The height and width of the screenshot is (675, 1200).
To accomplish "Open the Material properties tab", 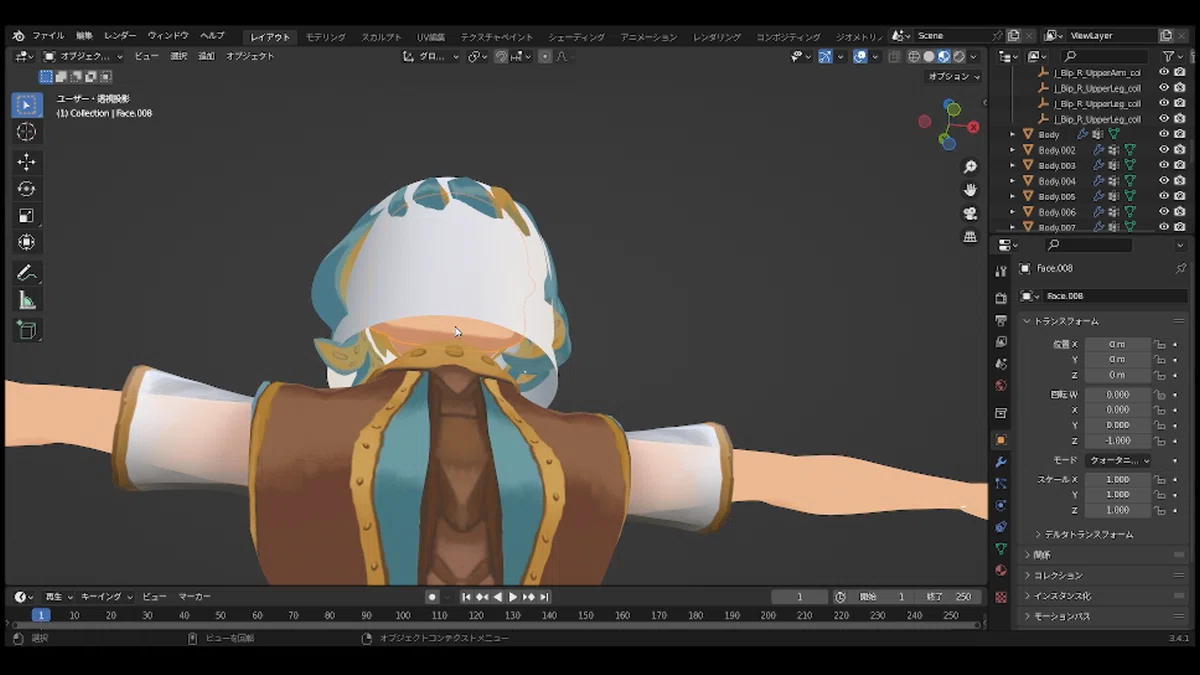I will pos(1001,571).
